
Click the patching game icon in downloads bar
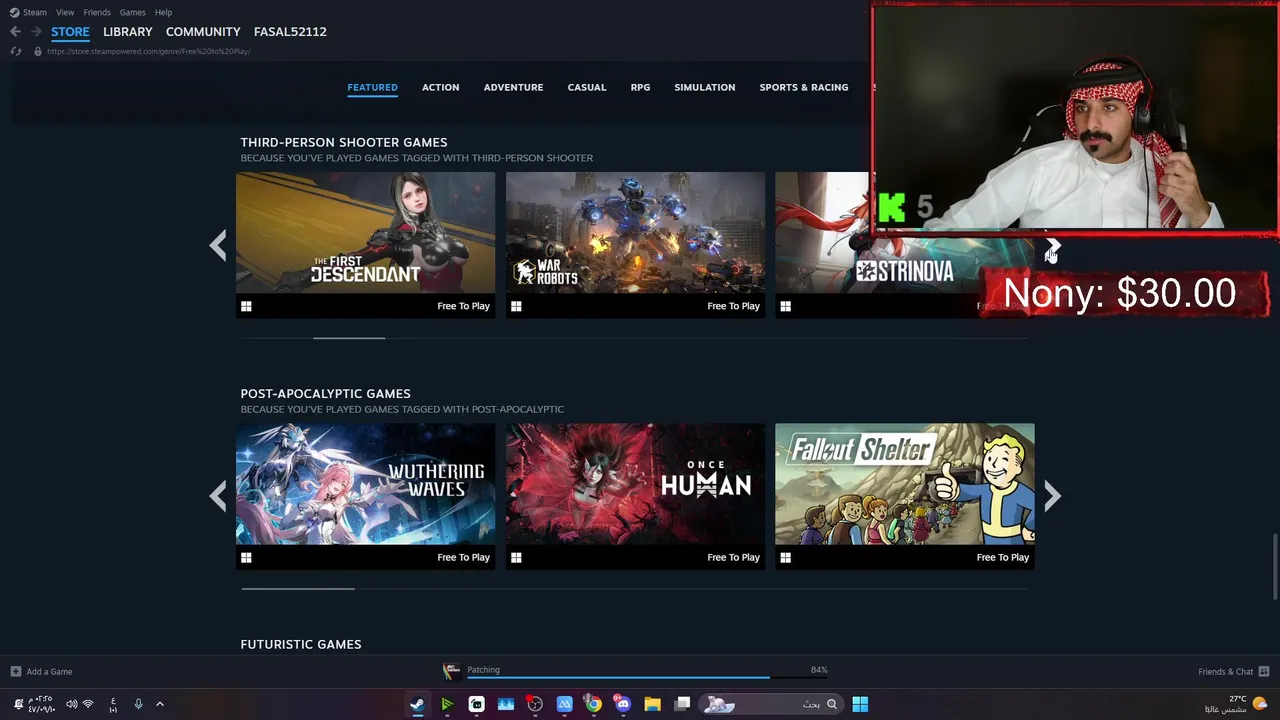pyautogui.click(x=452, y=671)
